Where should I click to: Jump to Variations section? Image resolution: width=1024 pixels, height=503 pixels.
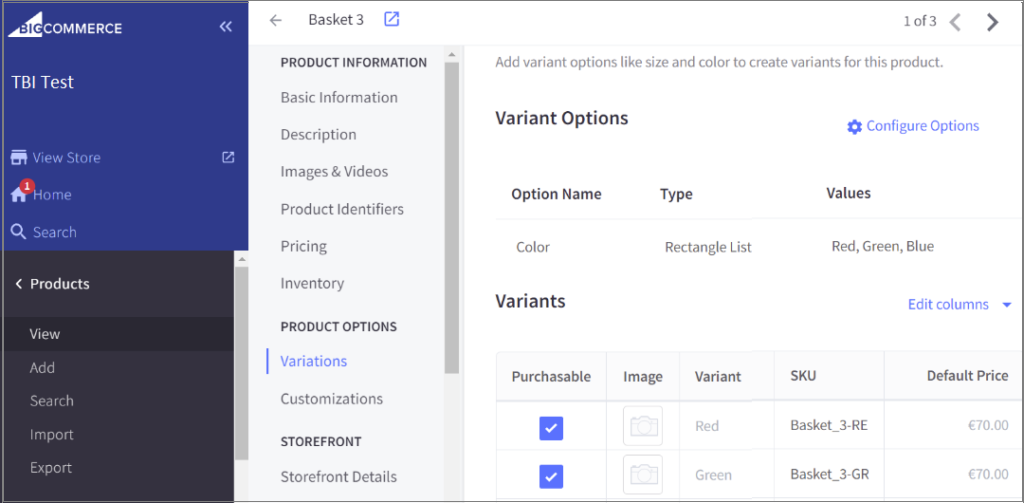(313, 361)
